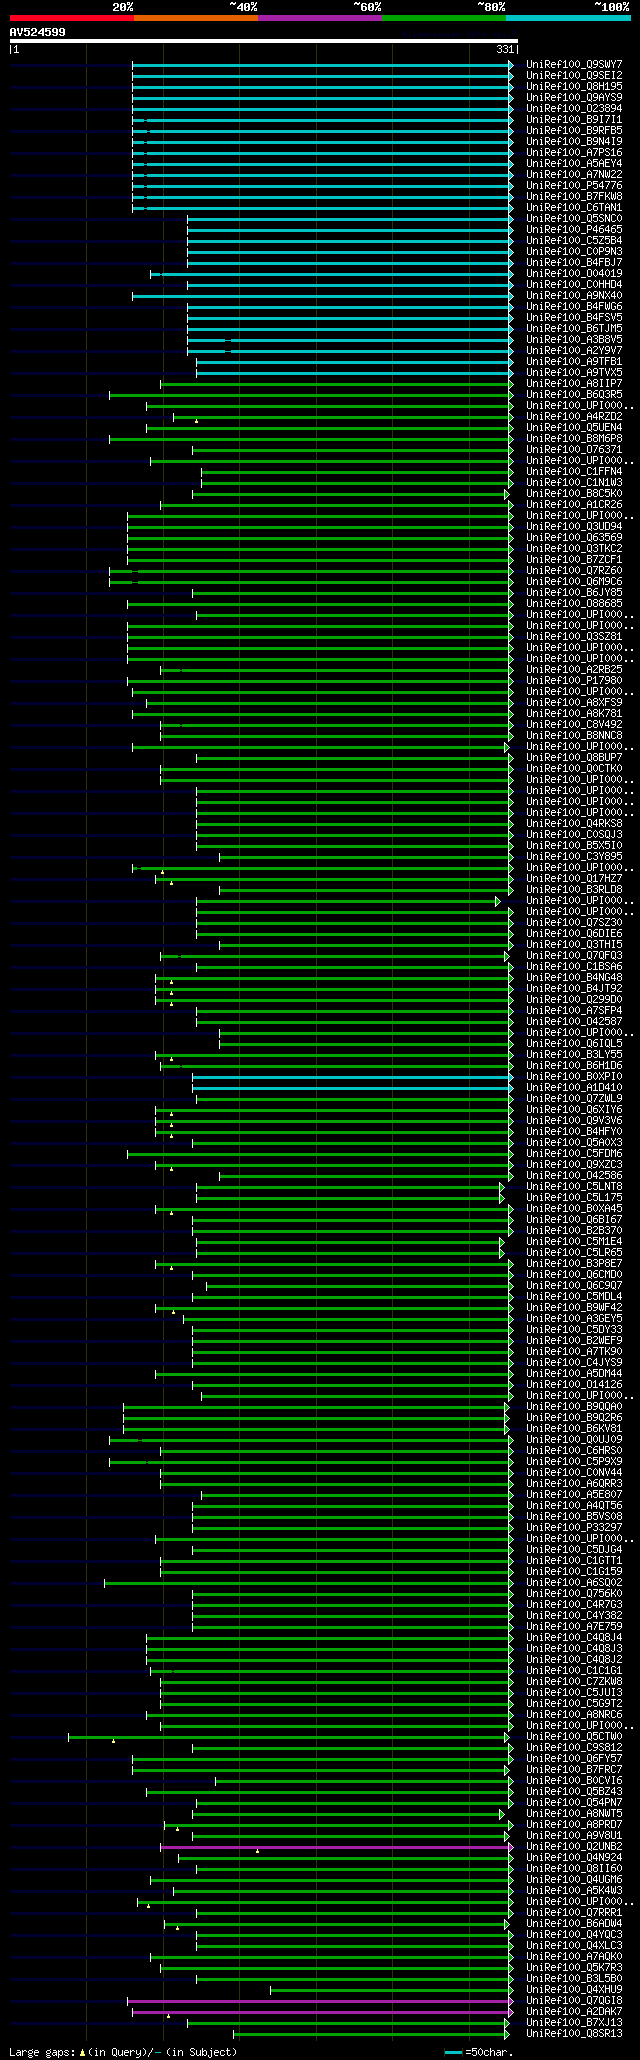Open hit UniRef100_B2B370
This screenshot has width=640, height=2060.
coord(574,1231)
